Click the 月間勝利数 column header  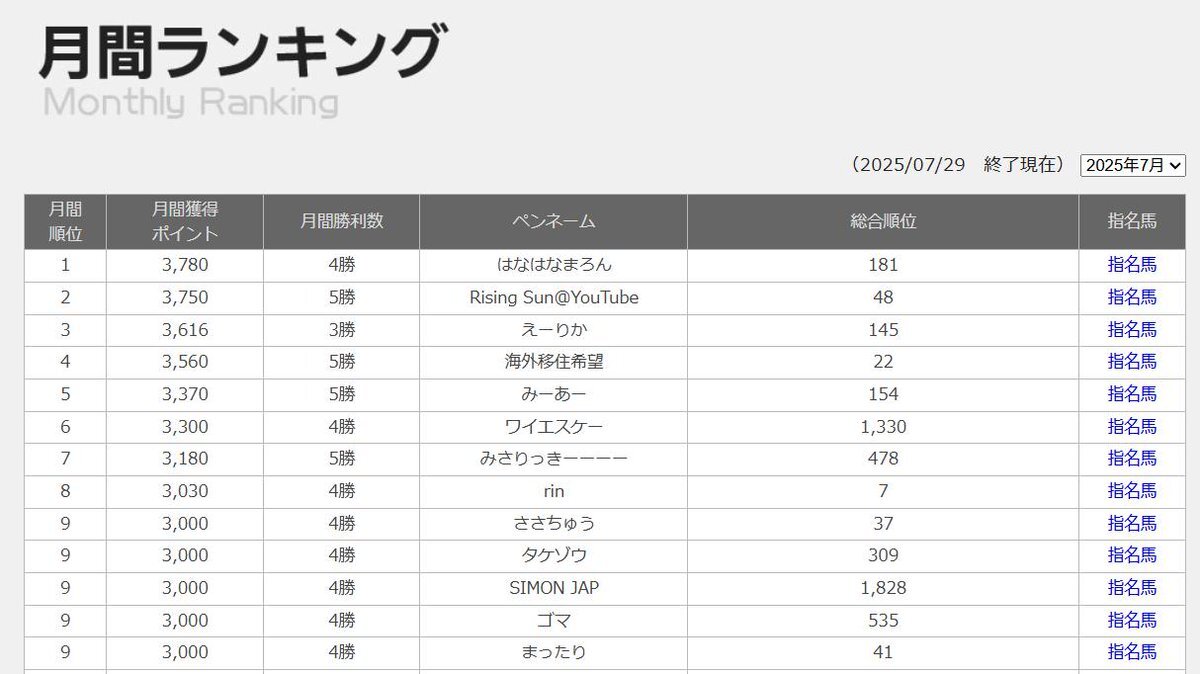click(342, 222)
